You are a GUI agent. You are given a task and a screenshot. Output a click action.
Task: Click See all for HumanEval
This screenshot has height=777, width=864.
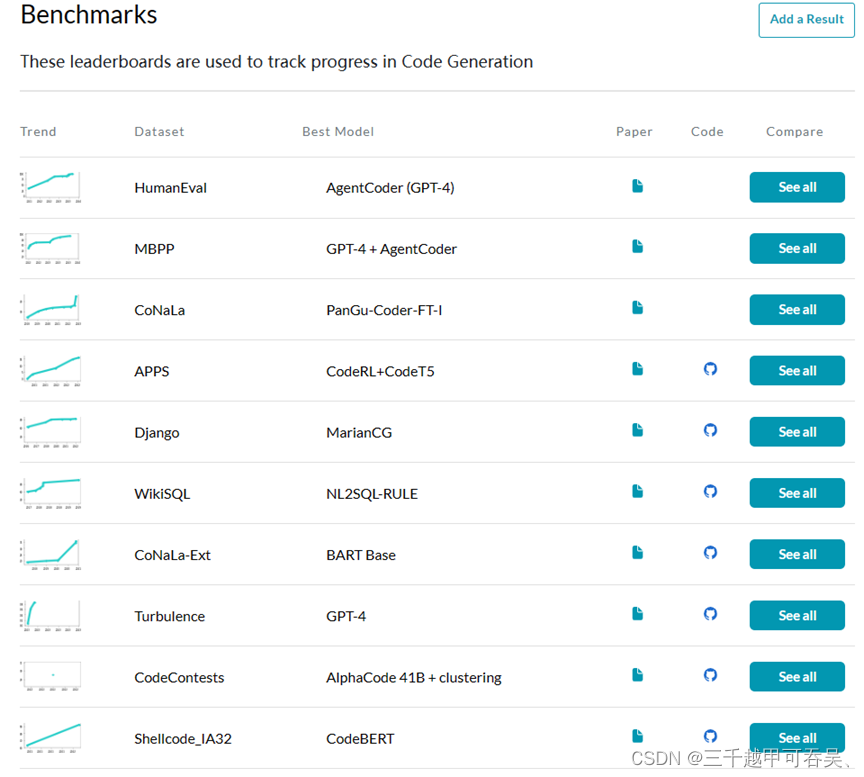tap(797, 187)
